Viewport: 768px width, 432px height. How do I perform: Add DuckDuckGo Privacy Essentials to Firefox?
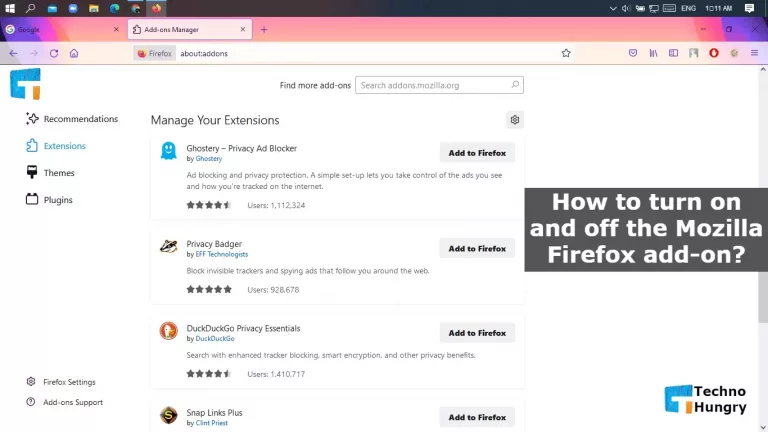[x=477, y=333]
